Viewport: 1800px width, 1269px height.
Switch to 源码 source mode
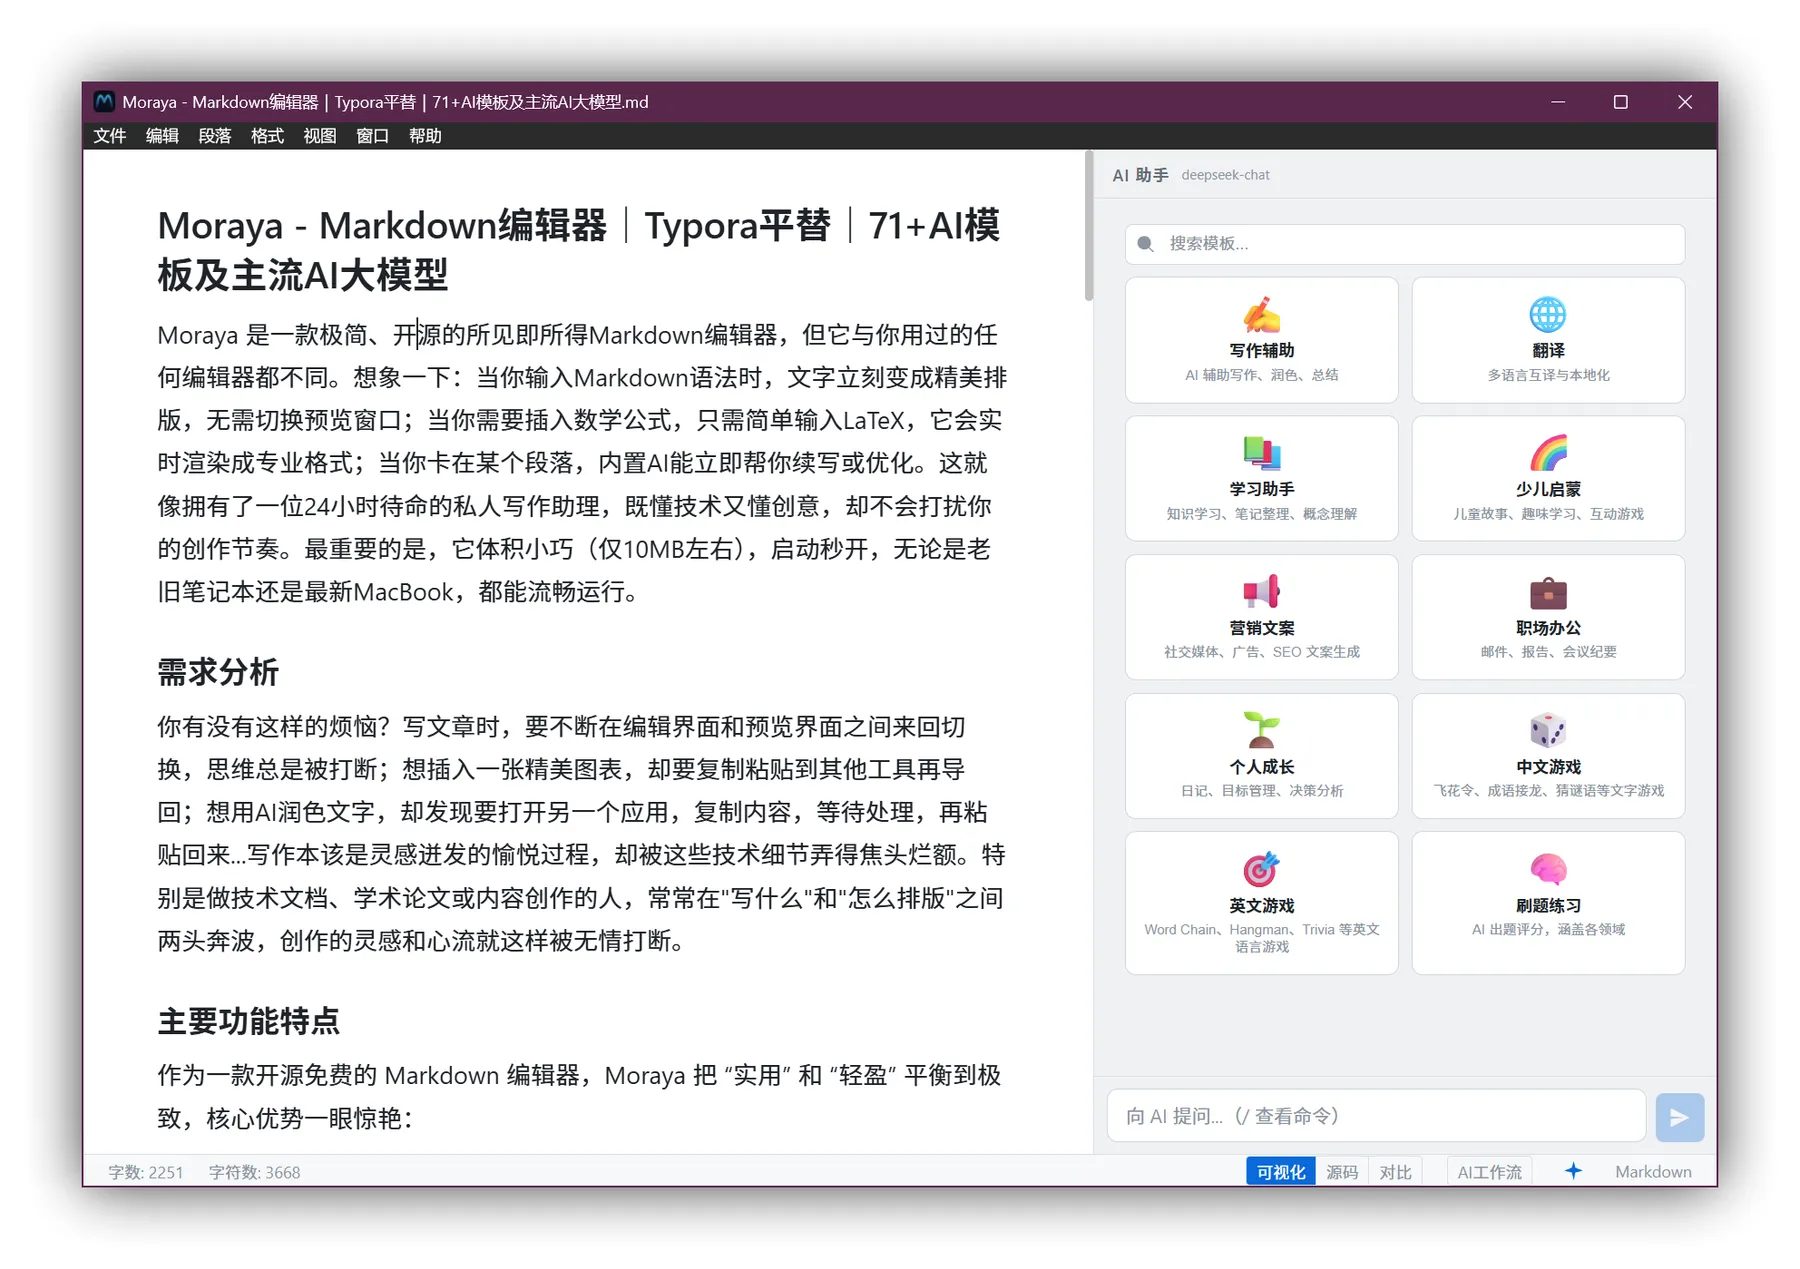1342,1172
